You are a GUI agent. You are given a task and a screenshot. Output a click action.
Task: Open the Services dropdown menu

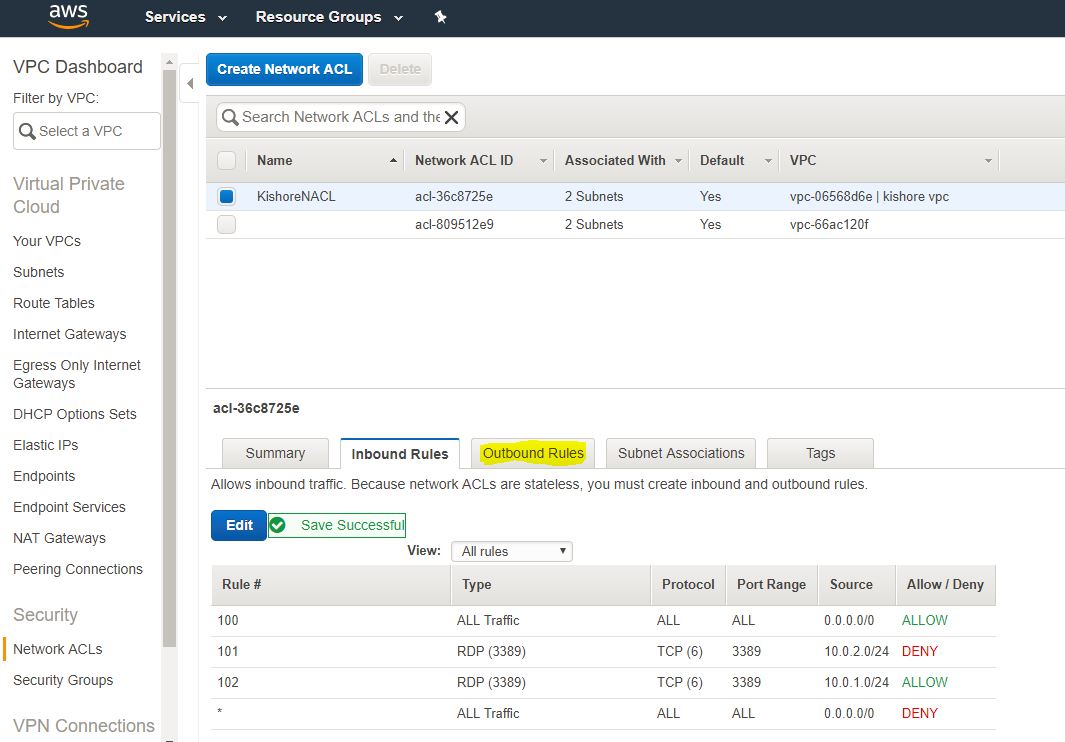[185, 17]
